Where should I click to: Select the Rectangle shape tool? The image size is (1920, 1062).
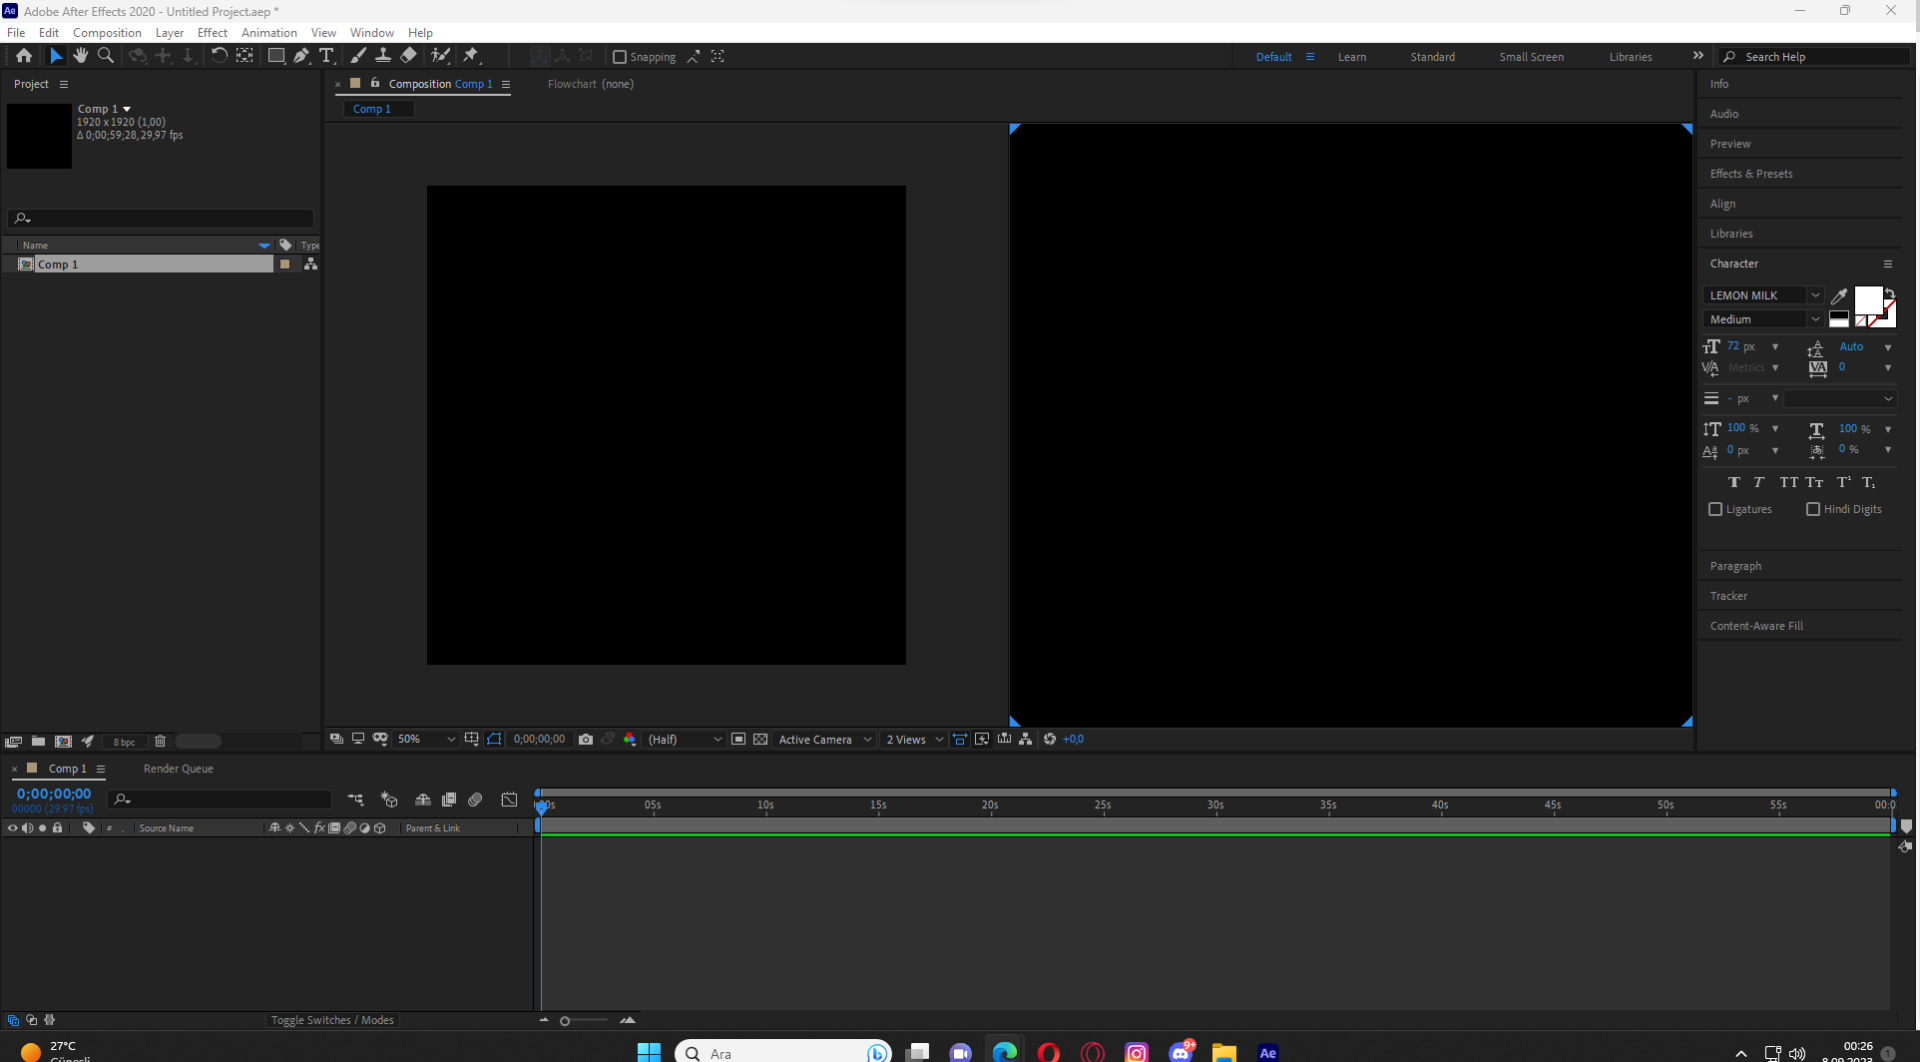[x=276, y=56]
